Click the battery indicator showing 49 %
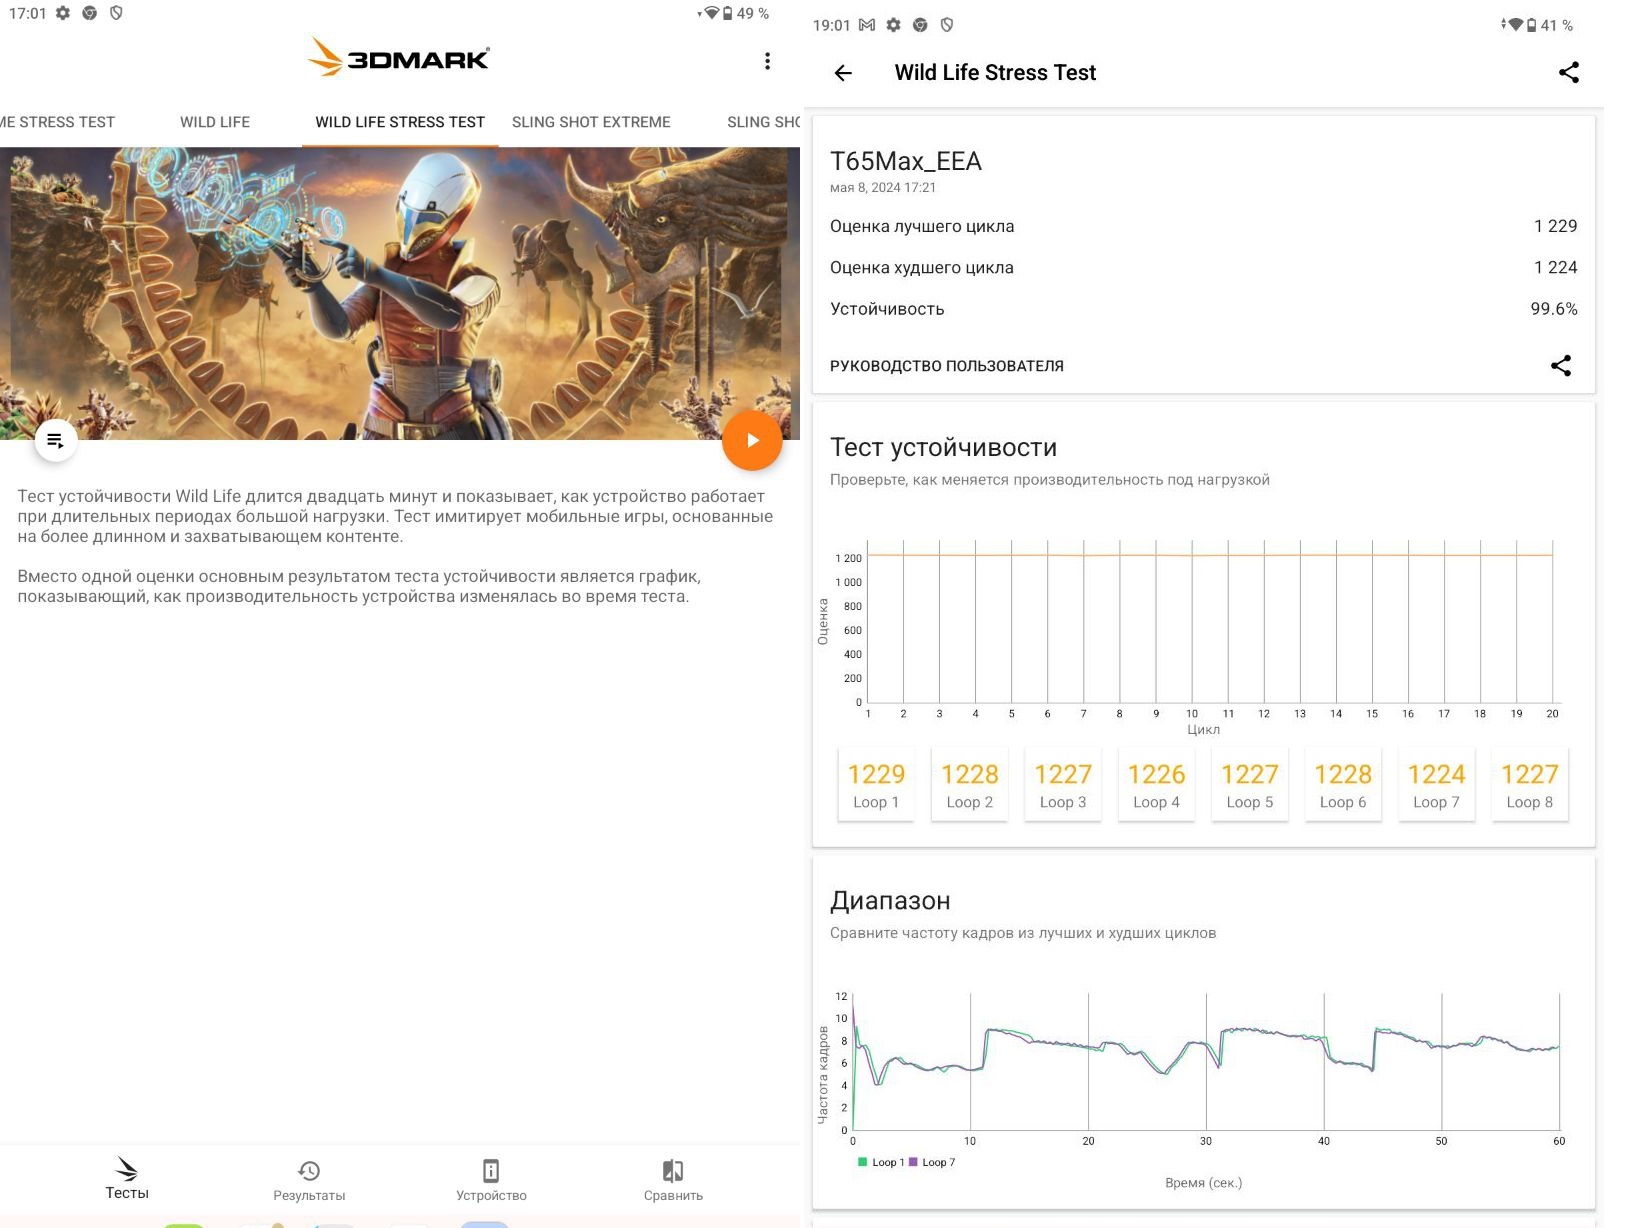The height and width of the screenshot is (1228, 1644). click(745, 13)
